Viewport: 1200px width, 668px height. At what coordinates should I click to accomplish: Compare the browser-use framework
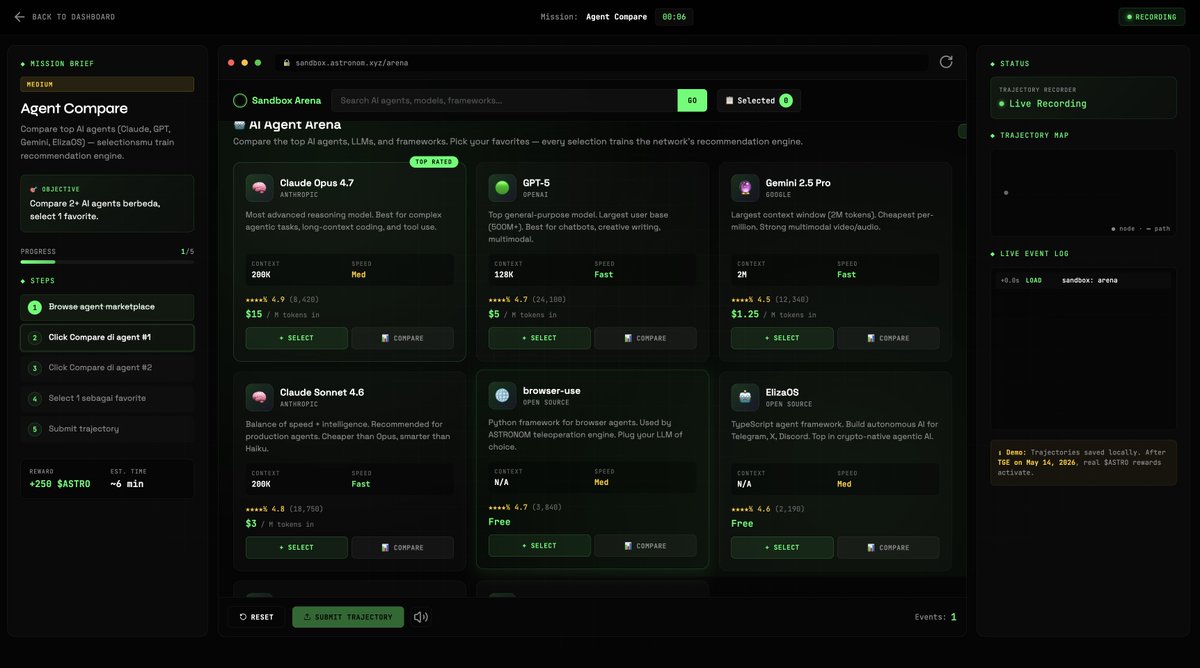646,545
